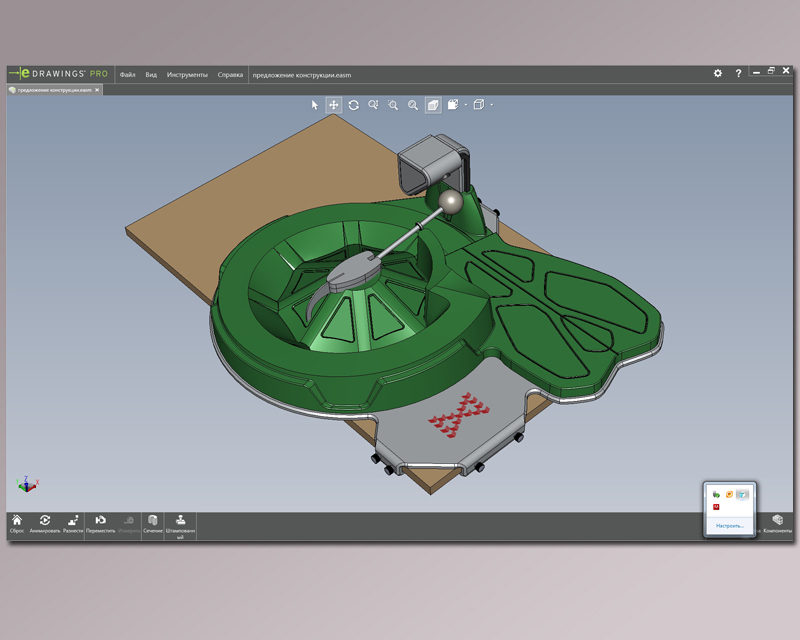Open the Инструменты menu

pos(187,75)
